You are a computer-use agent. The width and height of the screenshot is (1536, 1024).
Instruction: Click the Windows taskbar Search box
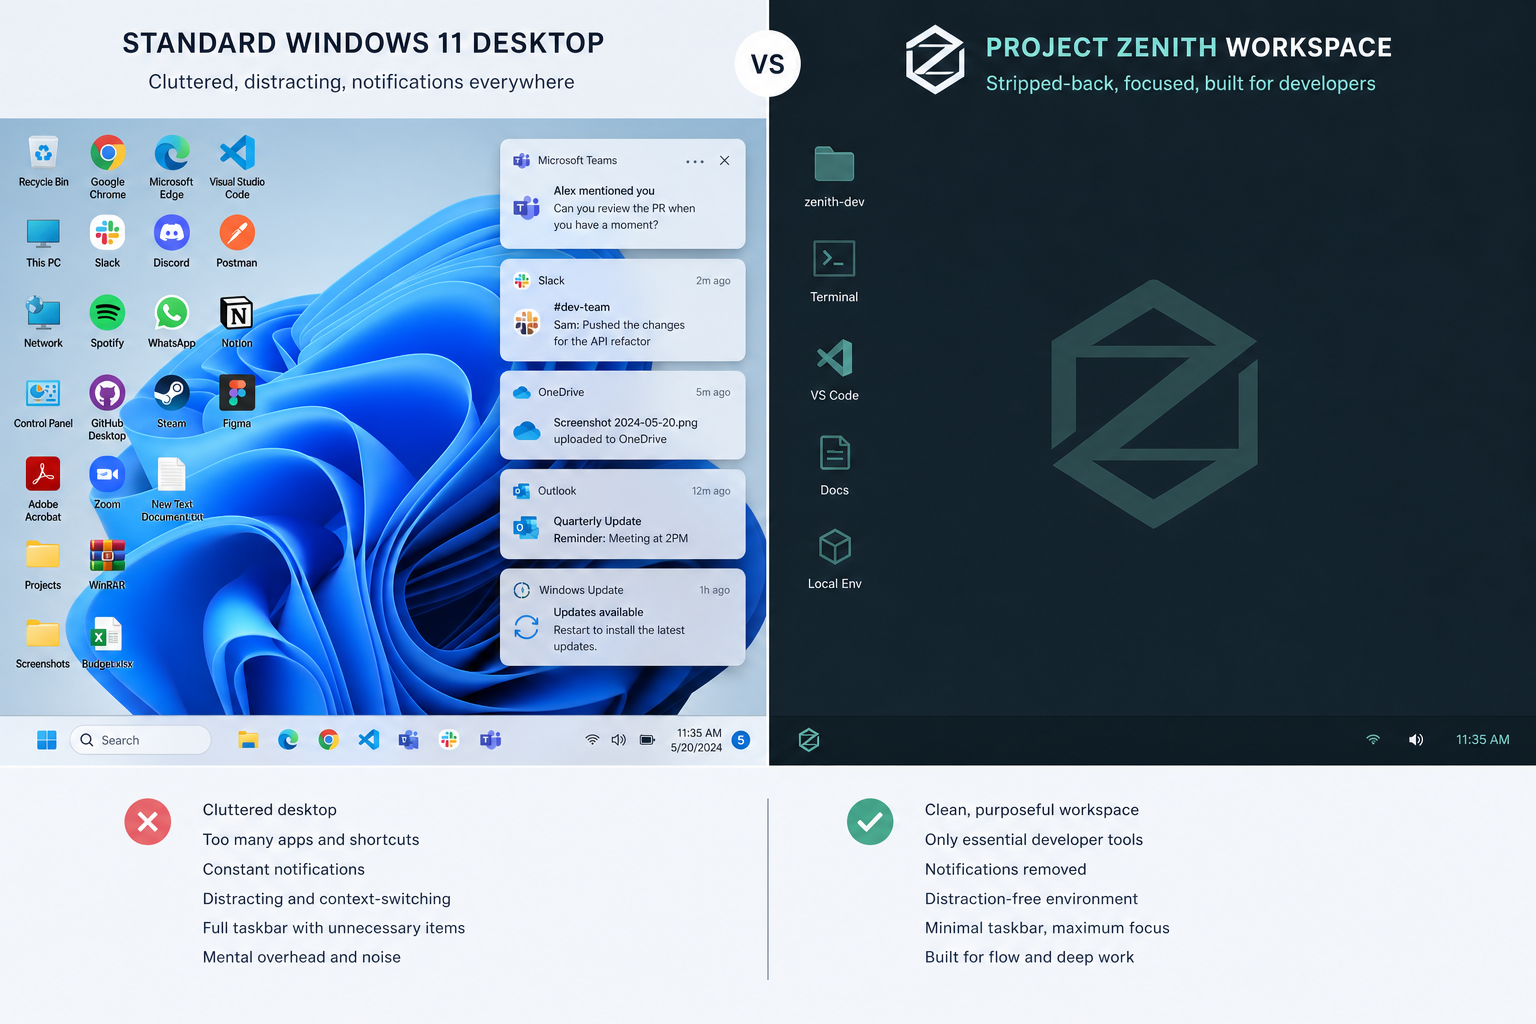tap(140, 740)
